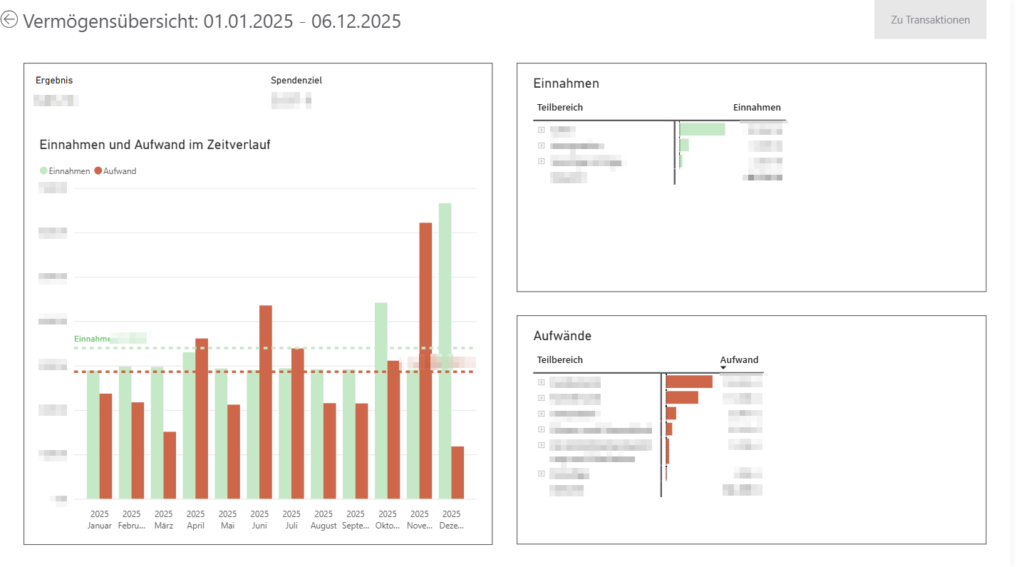Click the green Einnahmen legend marker
1024x567 pixels.
43,171
